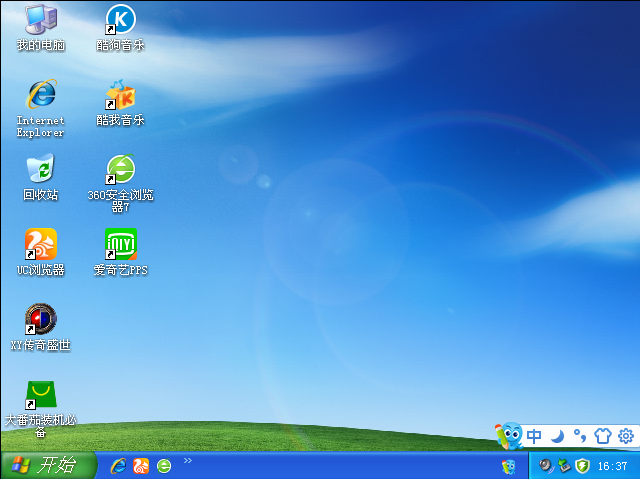
Task: Open the 开始 Start menu
Action: coord(48,465)
